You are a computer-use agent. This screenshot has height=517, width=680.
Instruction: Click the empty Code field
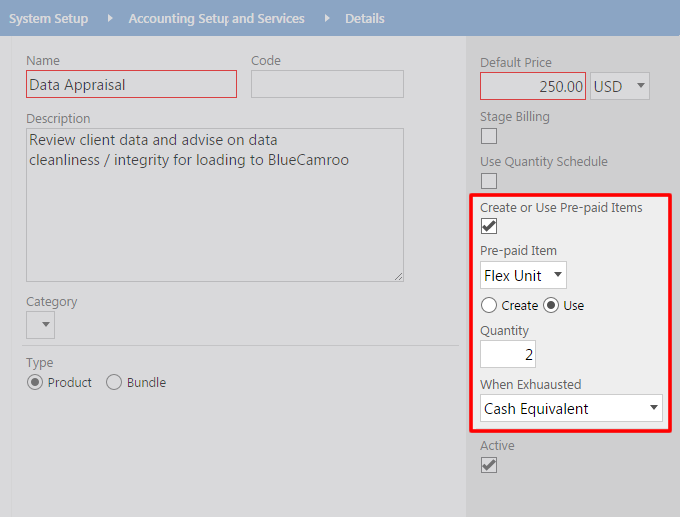(x=327, y=84)
